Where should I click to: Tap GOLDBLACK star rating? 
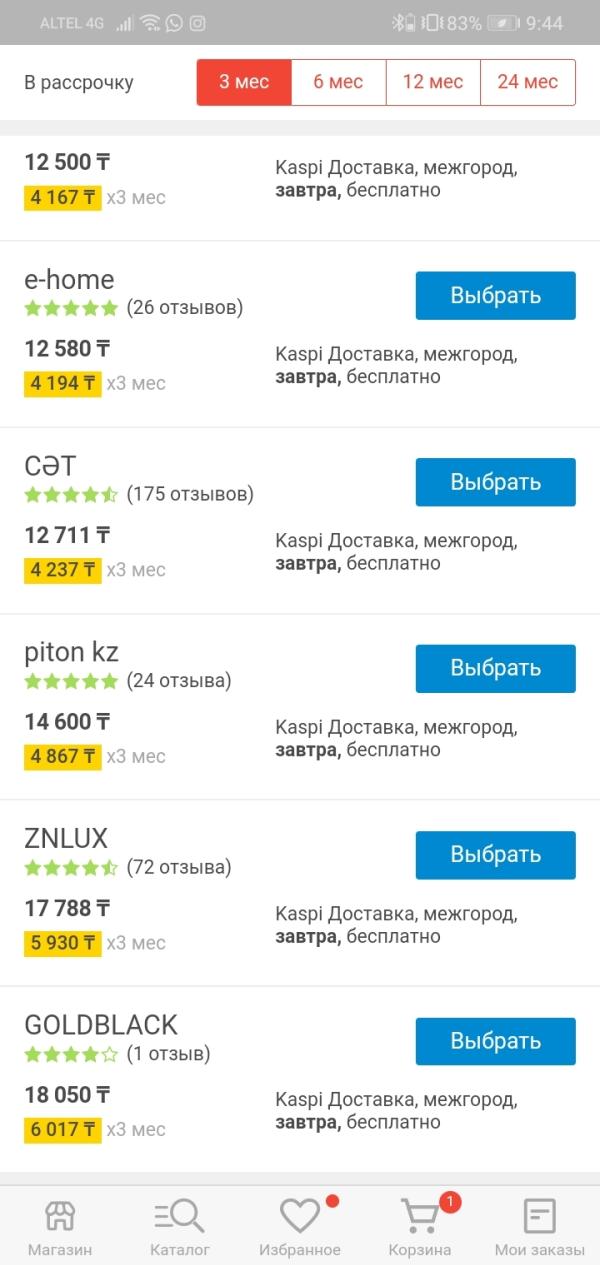point(71,1054)
